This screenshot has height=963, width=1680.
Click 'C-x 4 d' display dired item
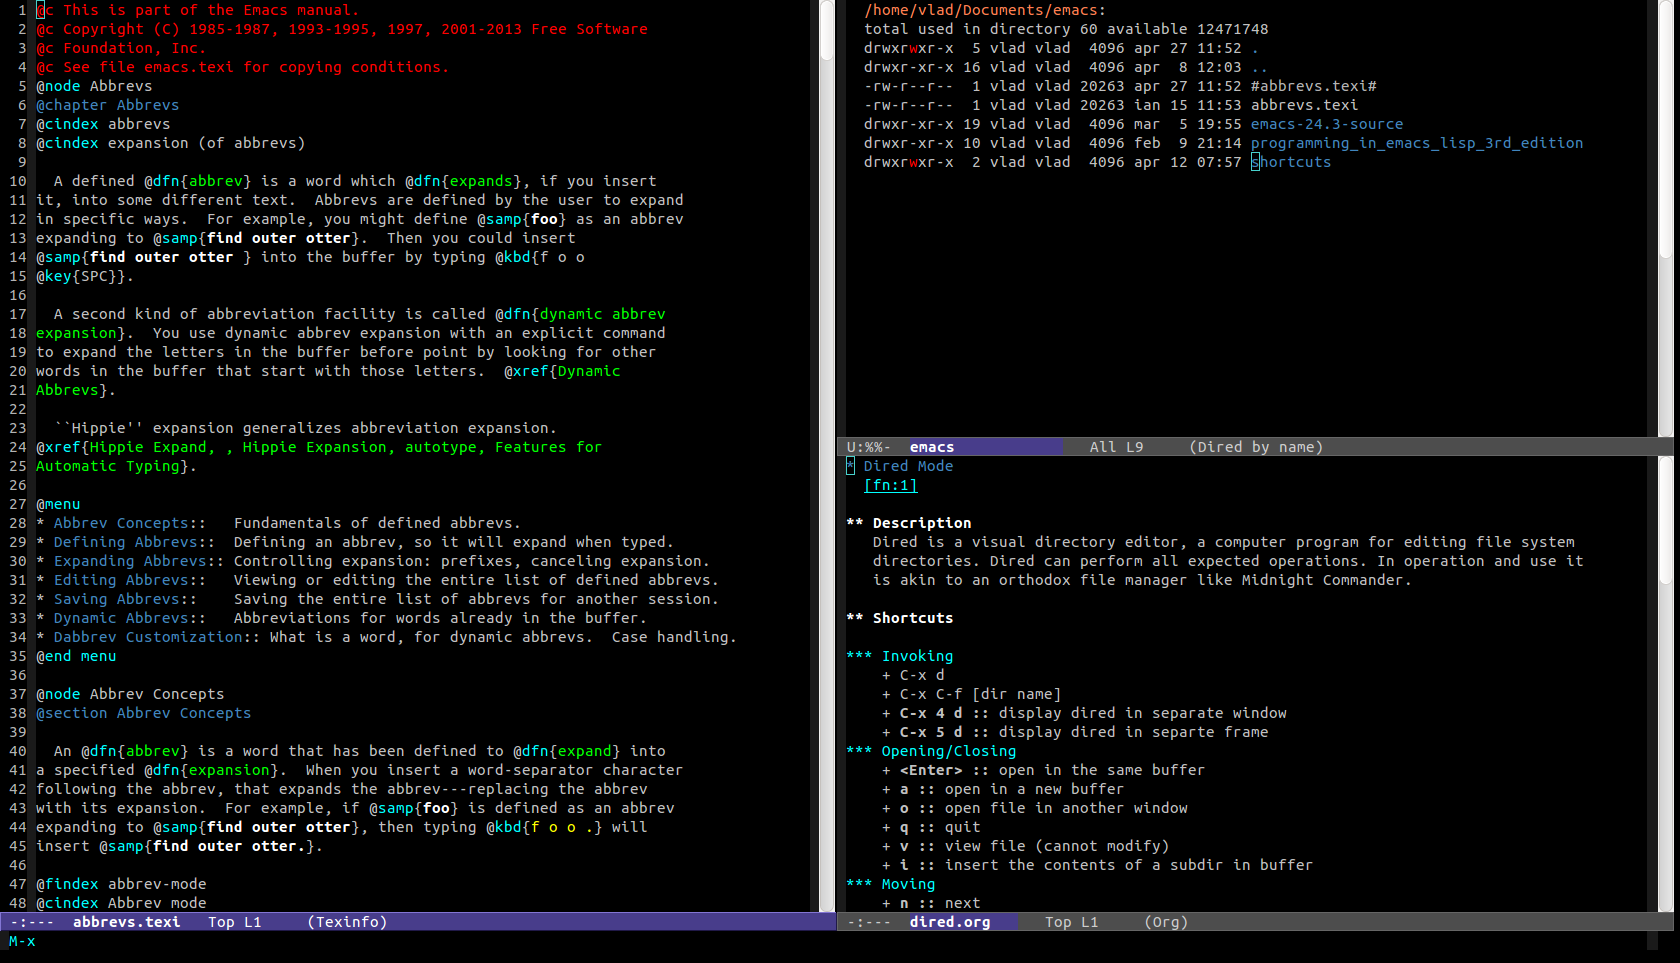pos(1084,713)
